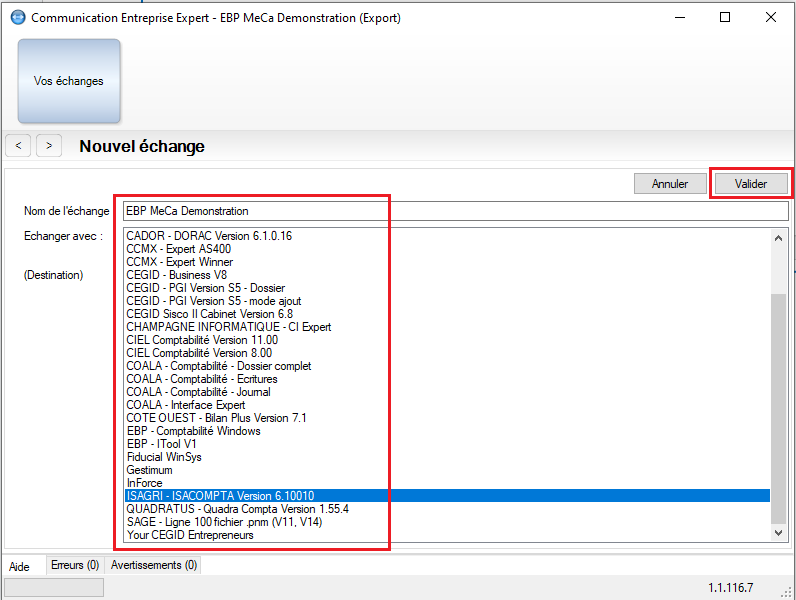Open the Avertissements (0) tab

154,565
